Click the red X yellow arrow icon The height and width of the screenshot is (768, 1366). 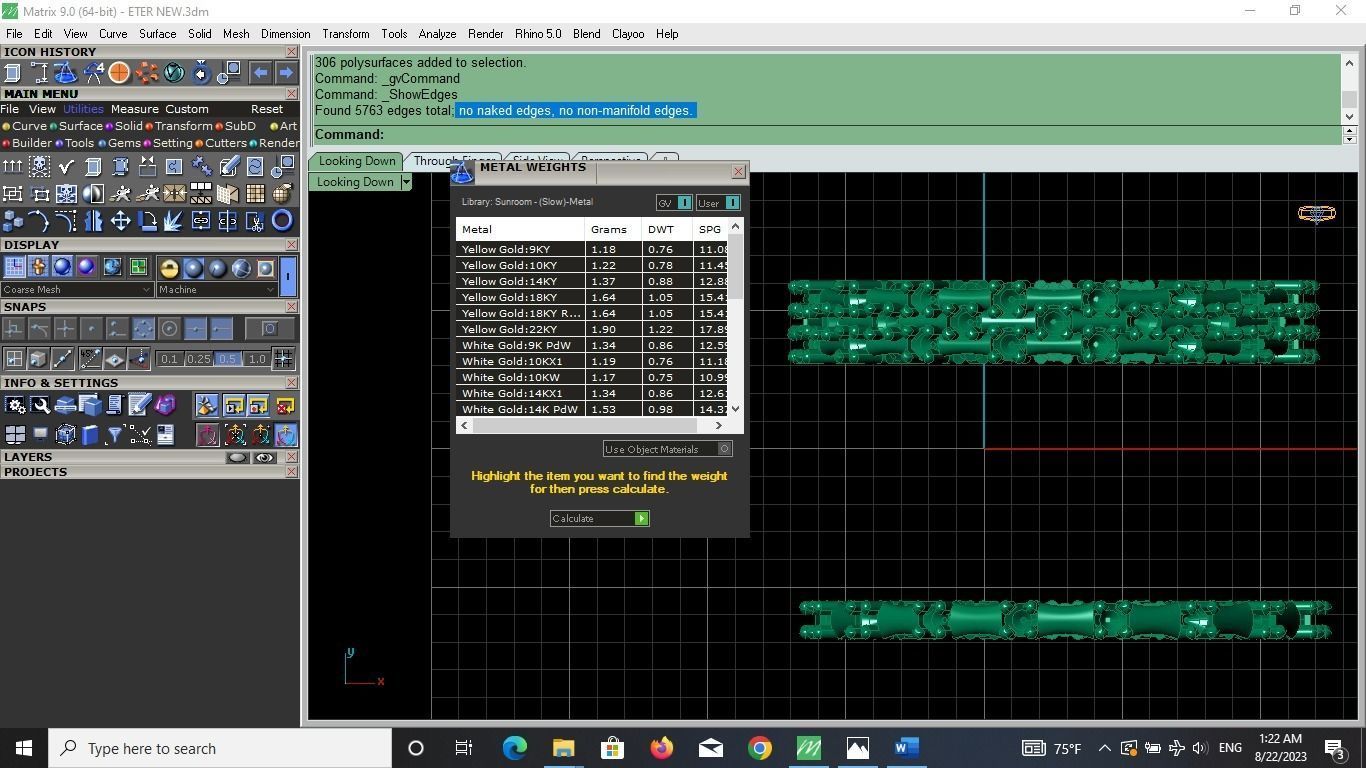[285, 405]
